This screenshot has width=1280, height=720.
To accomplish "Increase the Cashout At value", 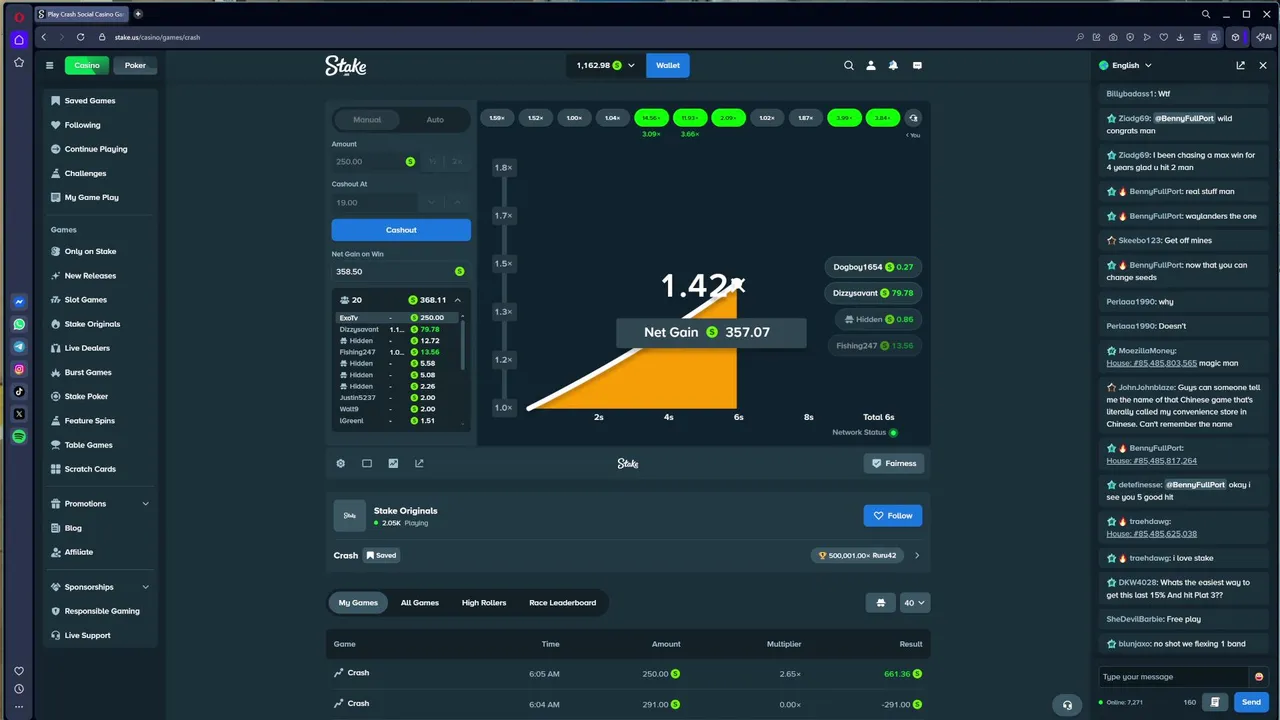I will coord(457,202).
